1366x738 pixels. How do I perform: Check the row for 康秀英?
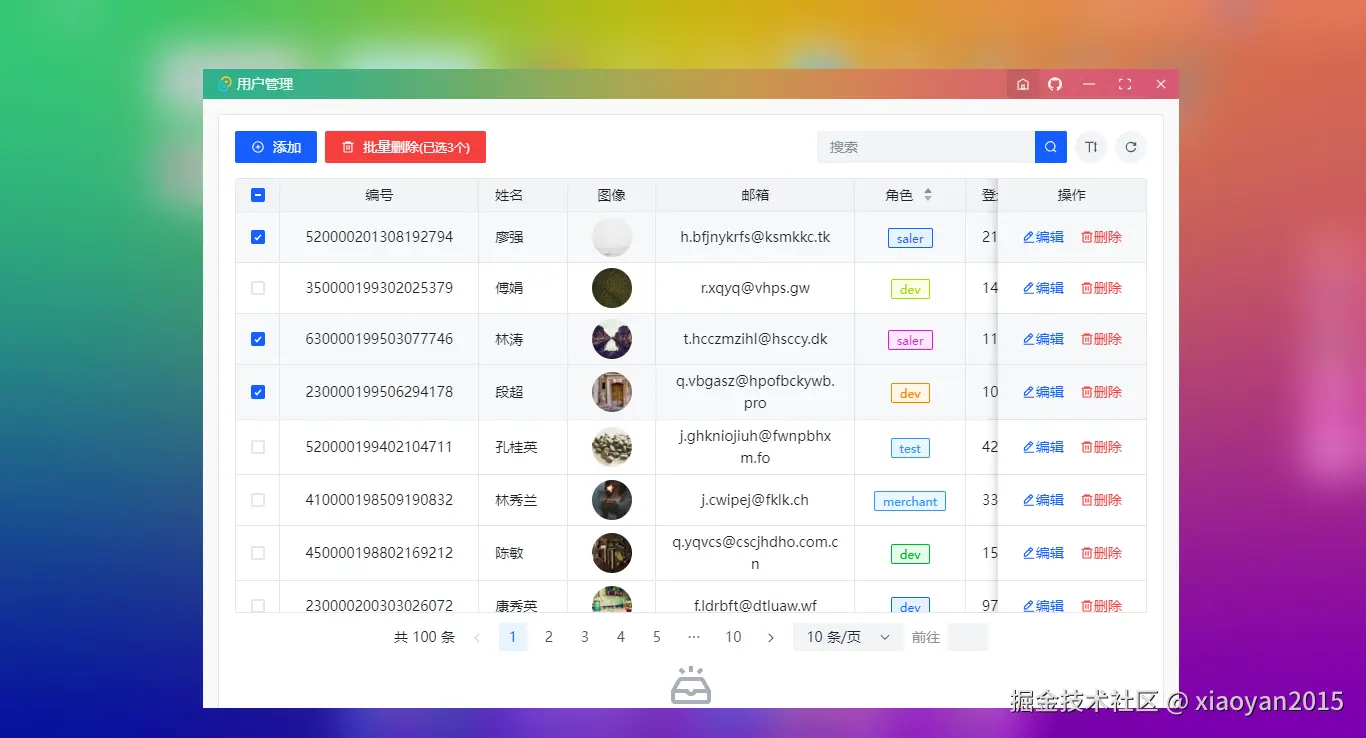258,606
